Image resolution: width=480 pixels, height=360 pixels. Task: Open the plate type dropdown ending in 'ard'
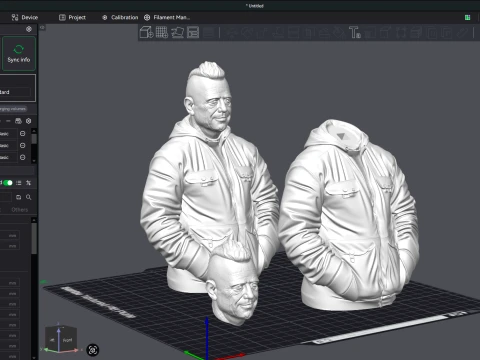pyautogui.click(x=15, y=92)
